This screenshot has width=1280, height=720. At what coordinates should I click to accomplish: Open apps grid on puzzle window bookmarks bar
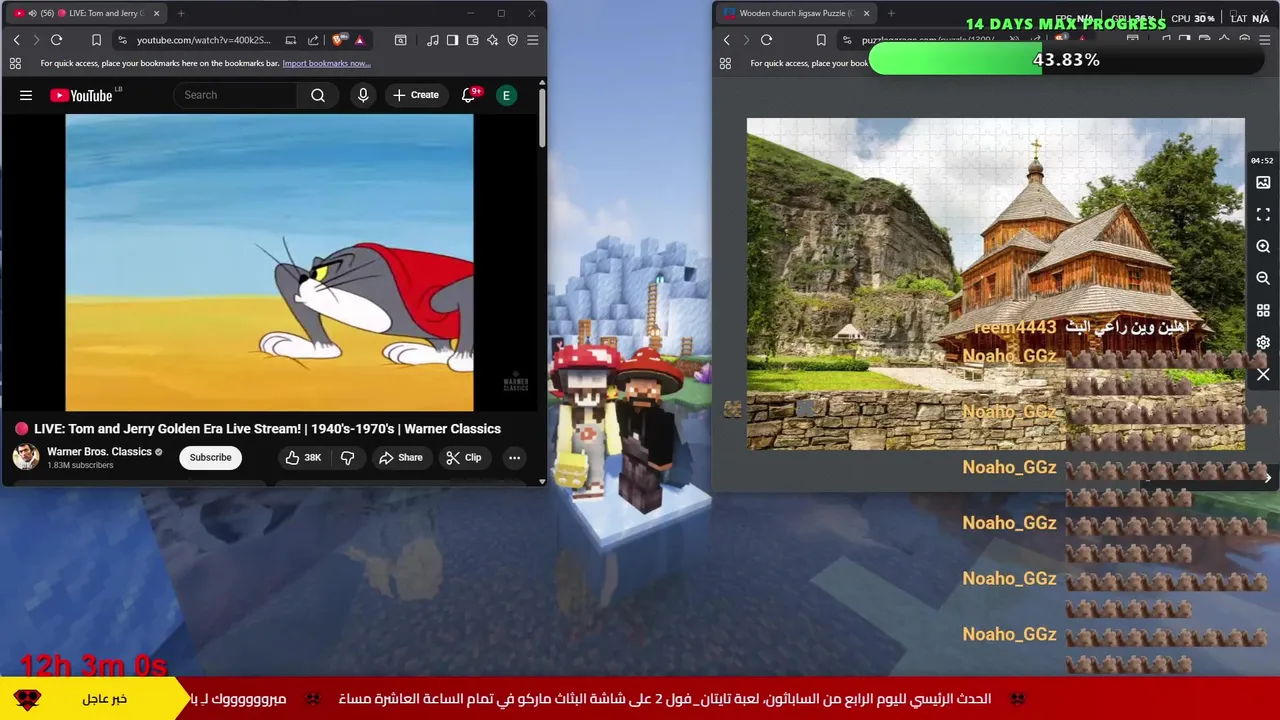[725, 63]
